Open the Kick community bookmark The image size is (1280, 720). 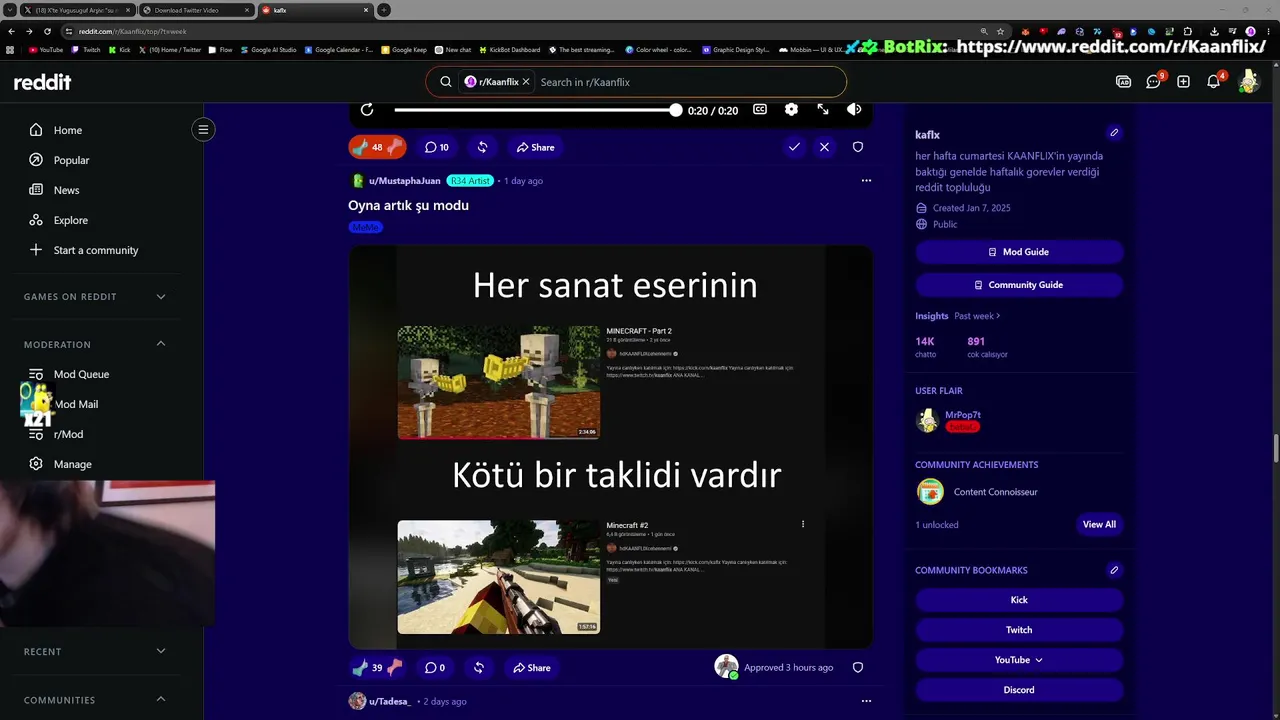(1019, 600)
